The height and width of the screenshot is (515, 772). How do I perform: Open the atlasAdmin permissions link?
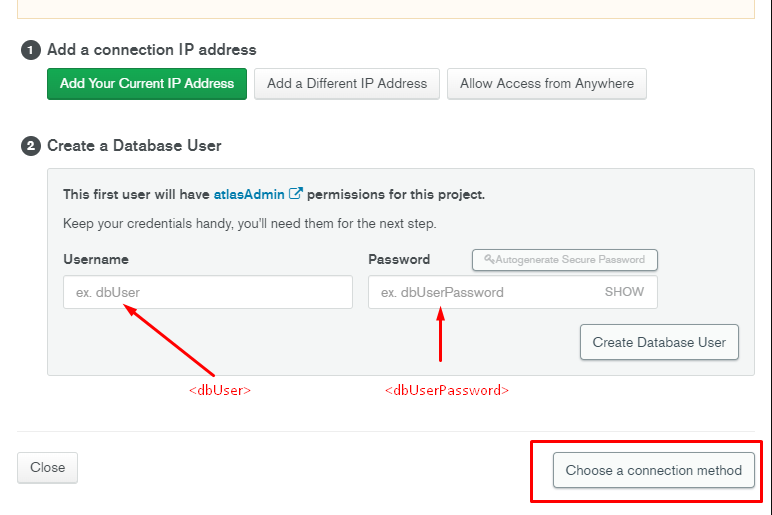click(x=249, y=194)
